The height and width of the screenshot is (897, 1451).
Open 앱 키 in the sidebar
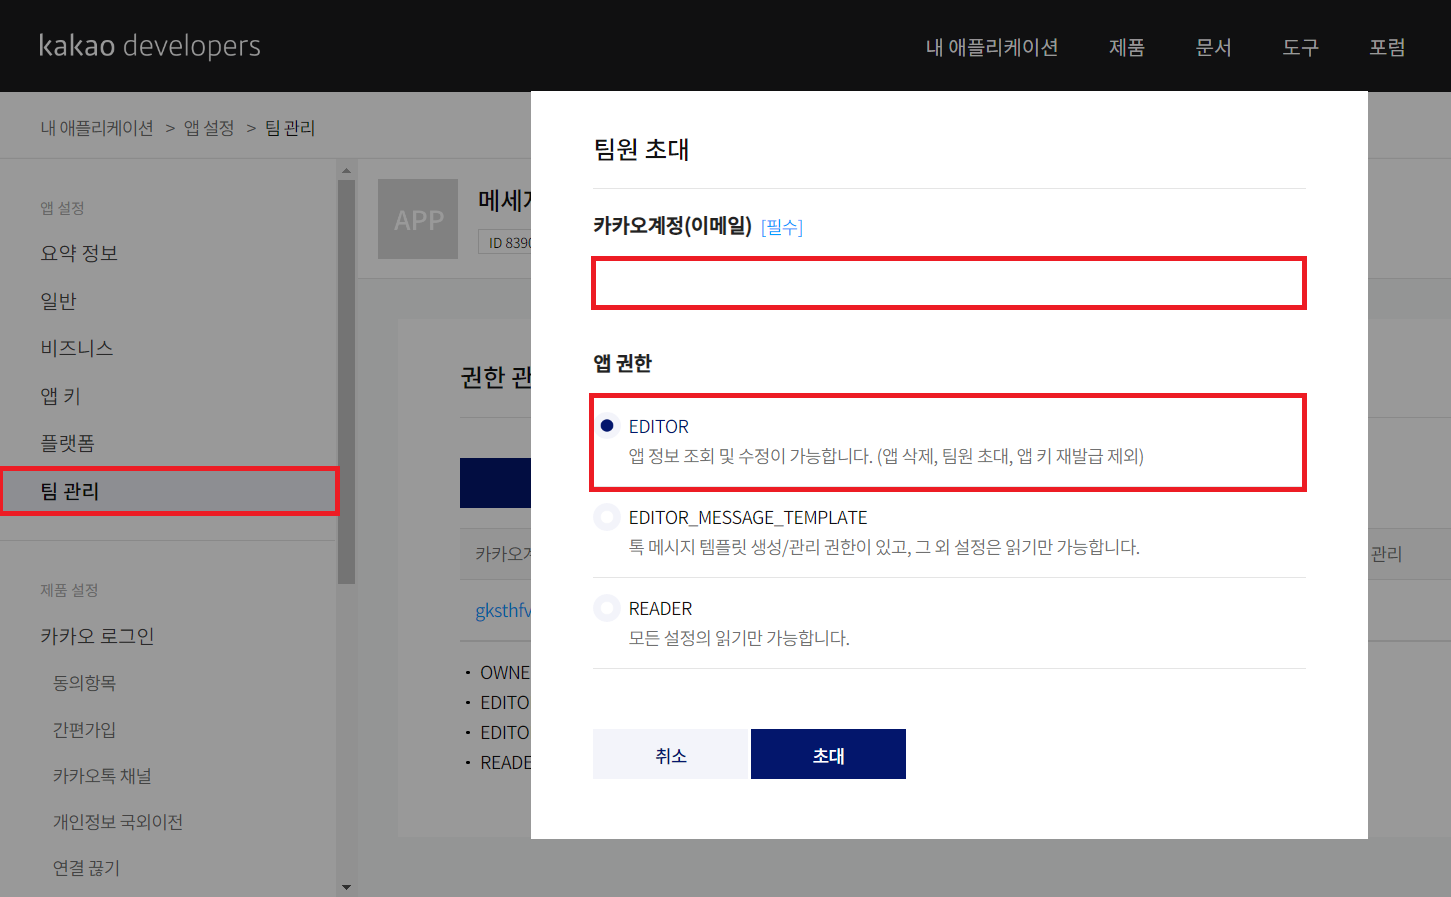[x=60, y=396]
